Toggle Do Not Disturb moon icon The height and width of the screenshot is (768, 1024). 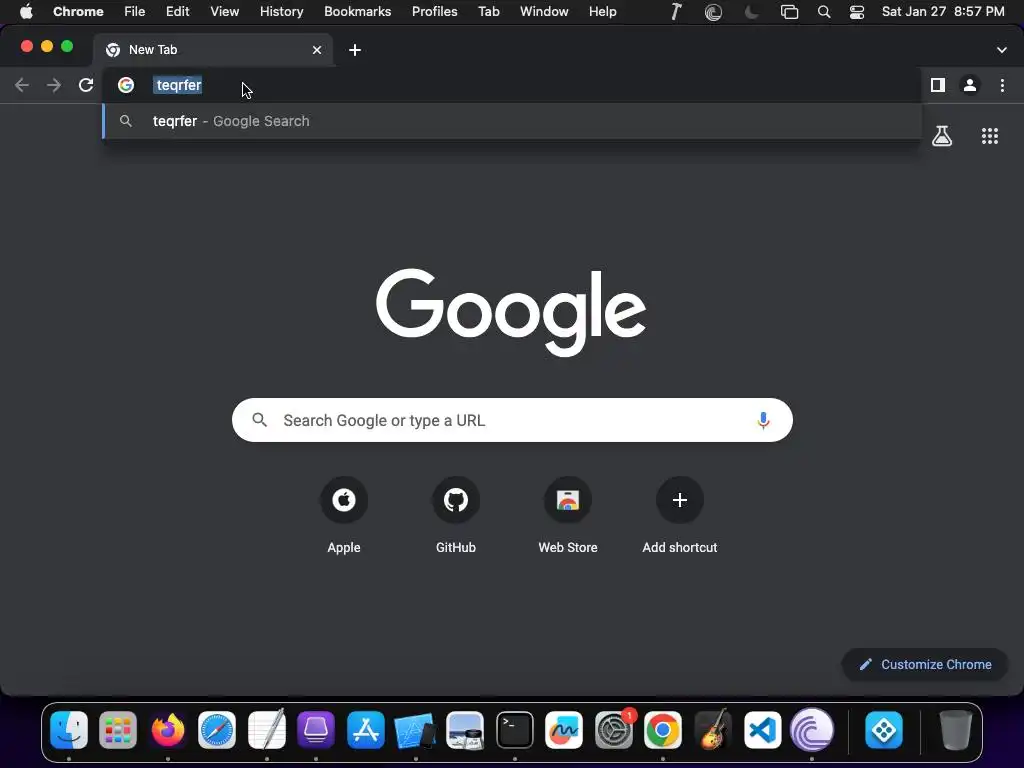(x=752, y=12)
